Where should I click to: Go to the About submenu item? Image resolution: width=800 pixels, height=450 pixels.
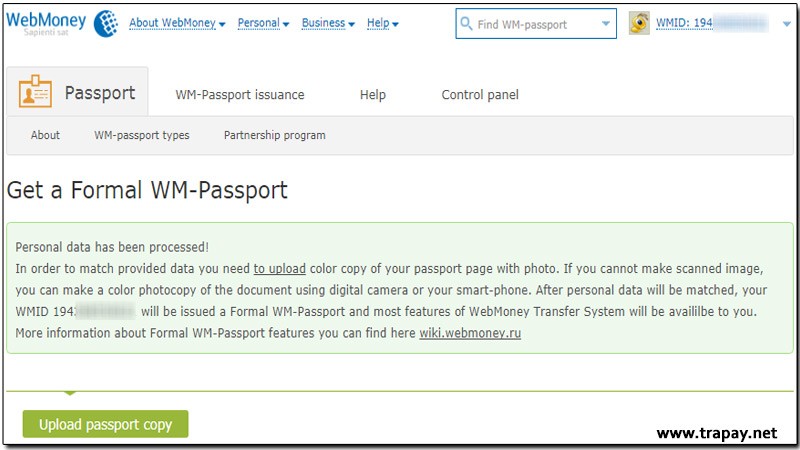(x=45, y=135)
